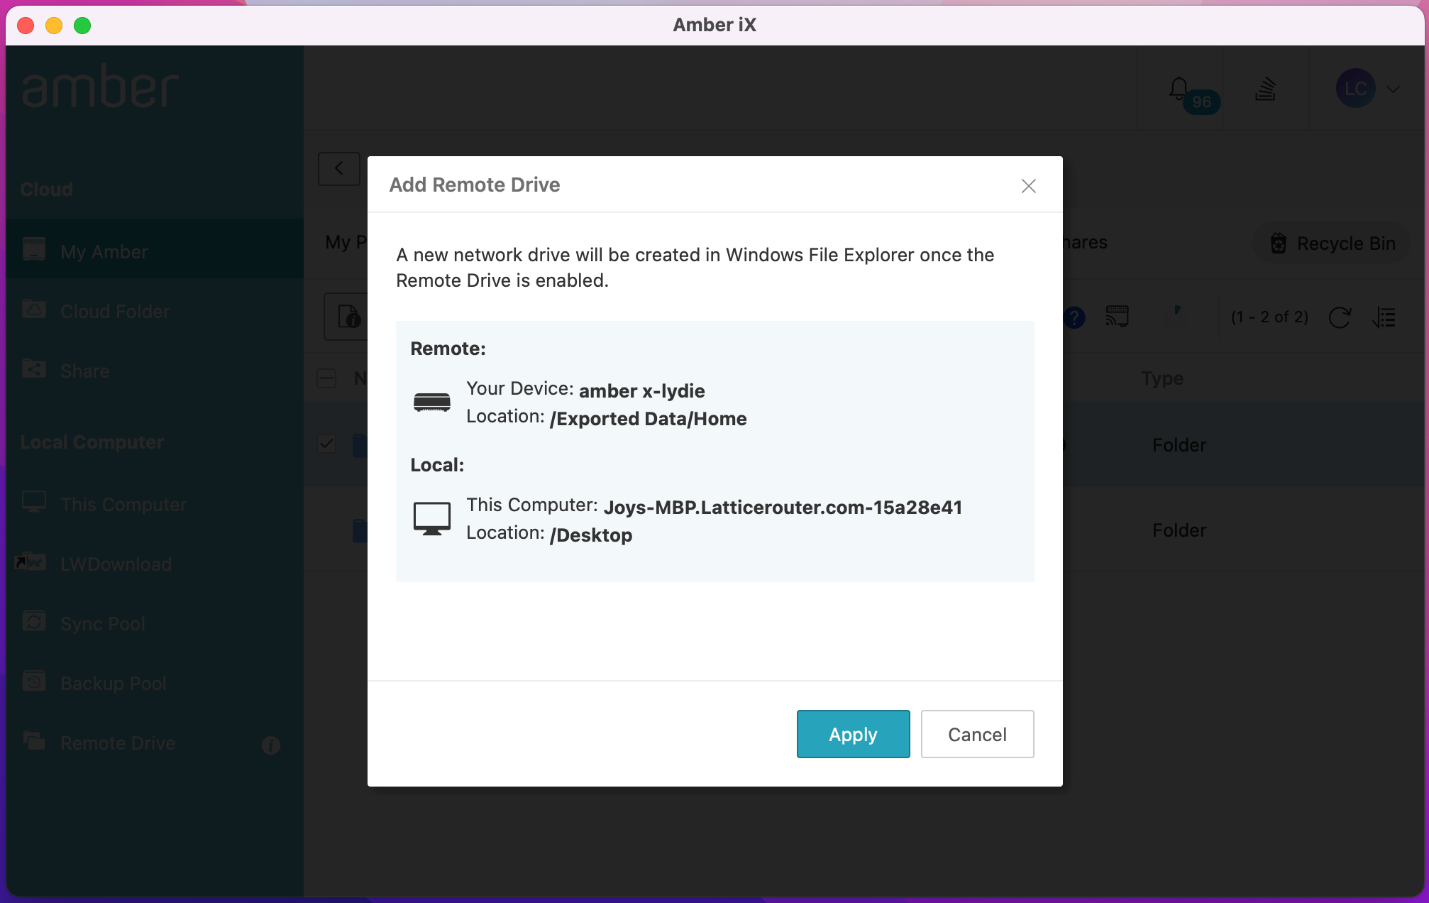Click the amber logo
Image resolution: width=1429 pixels, height=903 pixels.
100,88
